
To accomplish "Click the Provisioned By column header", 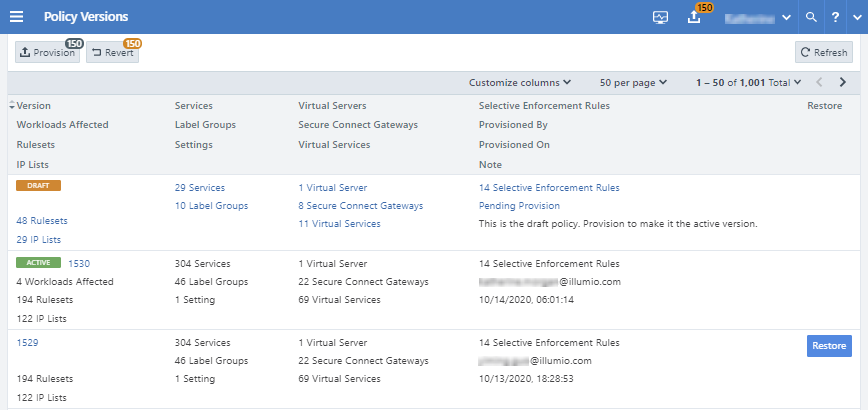I will click(513, 124).
